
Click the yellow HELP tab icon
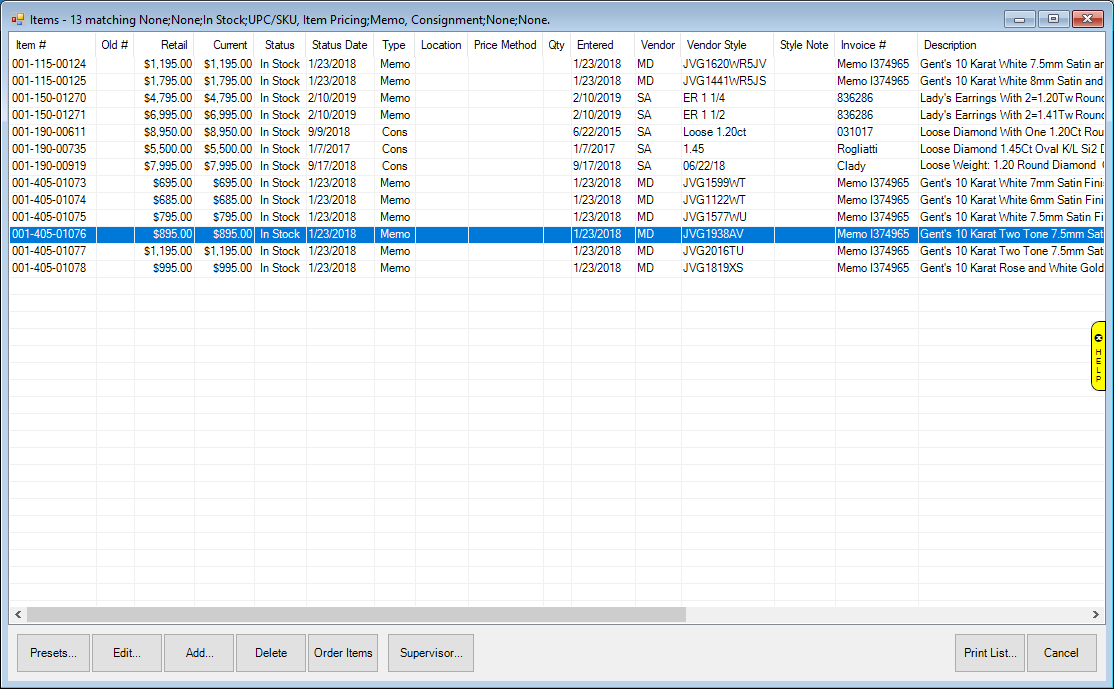click(1098, 355)
